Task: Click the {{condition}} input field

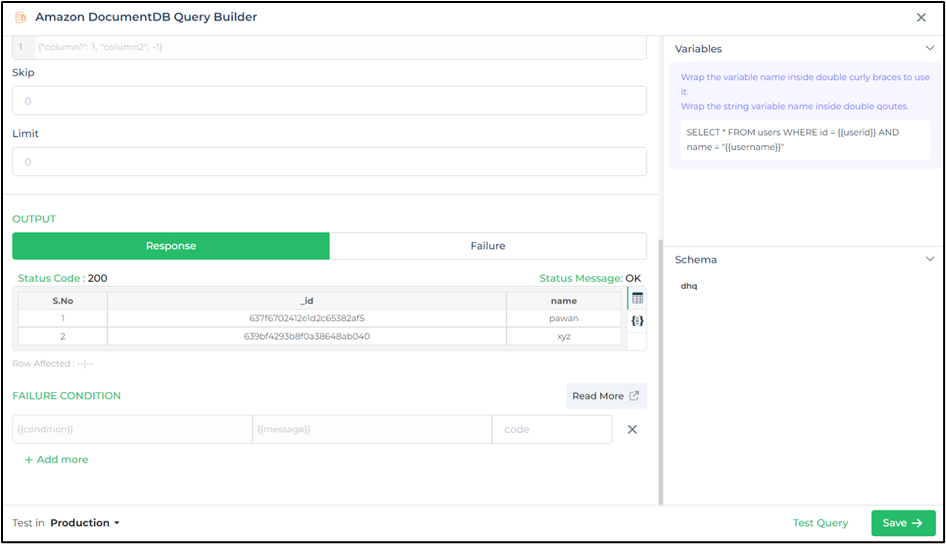Action: coord(132,429)
